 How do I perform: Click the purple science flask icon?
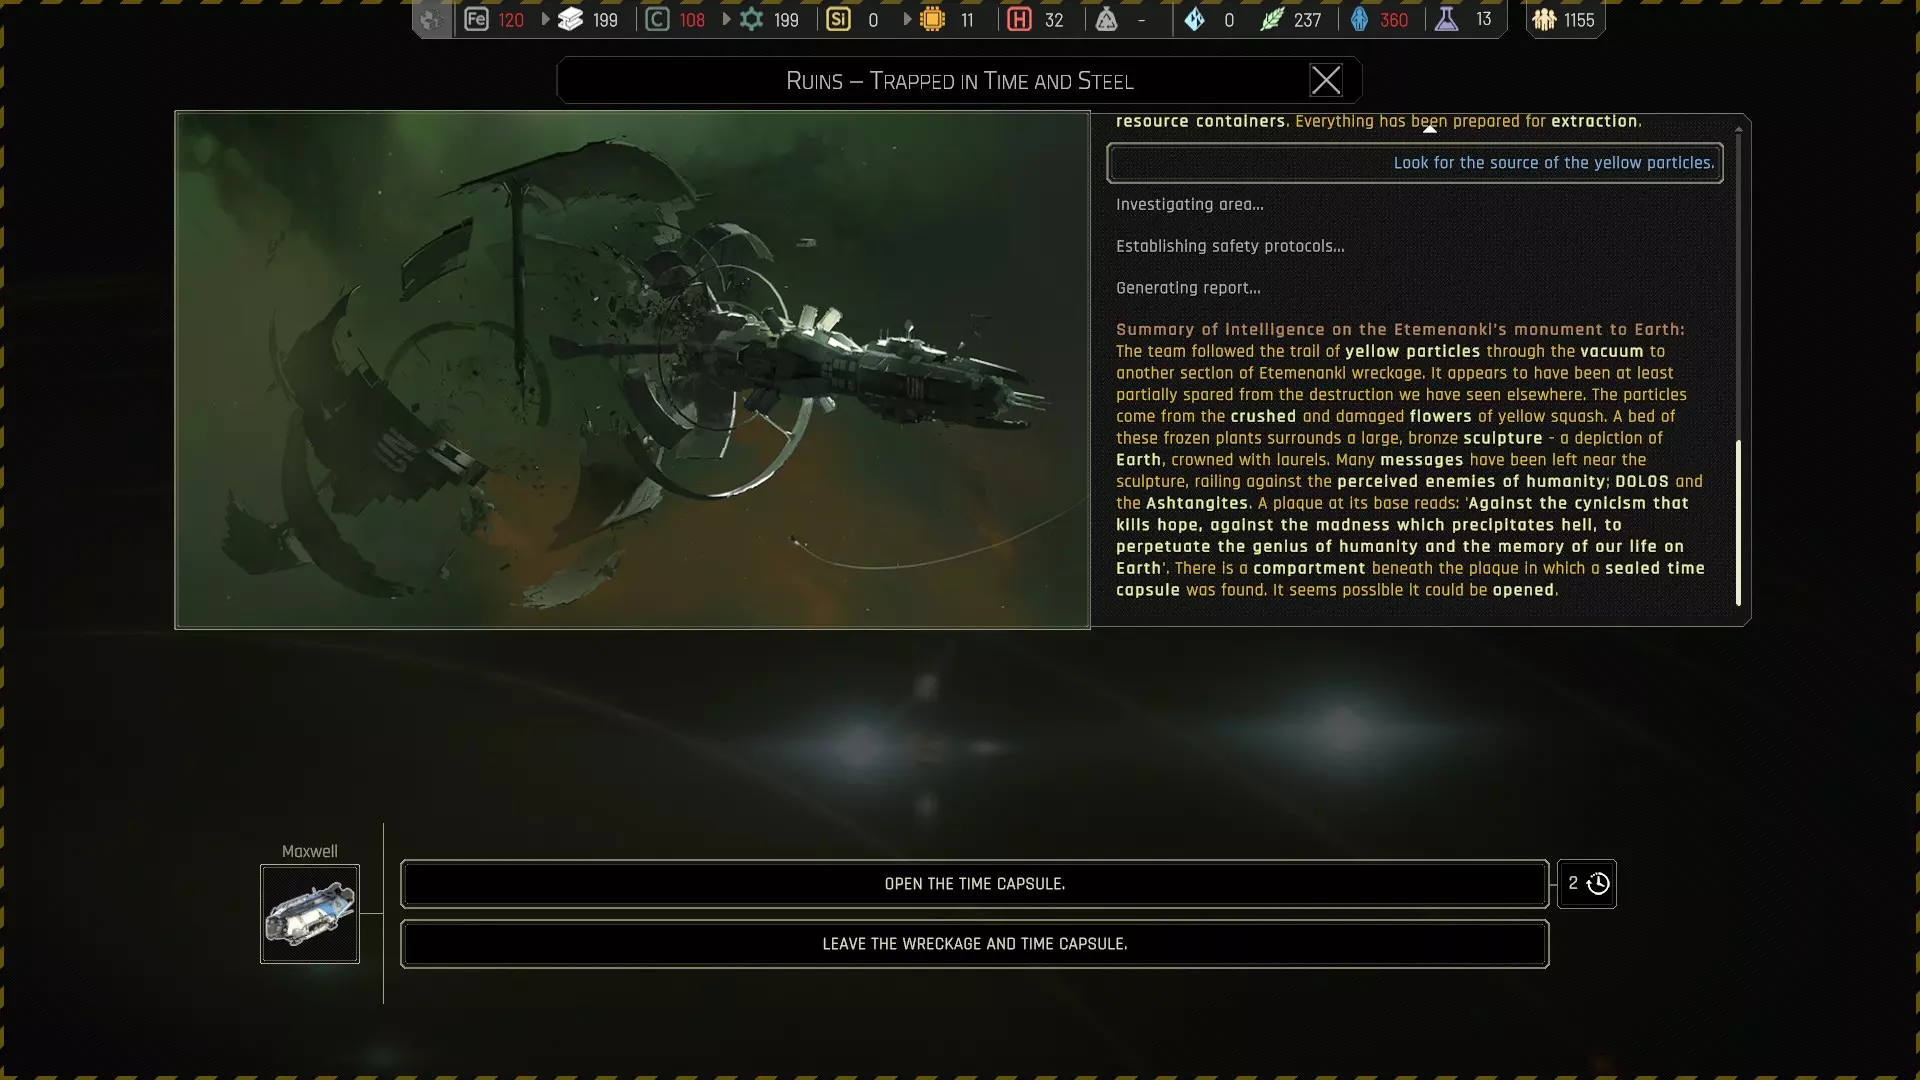(x=1446, y=19)
